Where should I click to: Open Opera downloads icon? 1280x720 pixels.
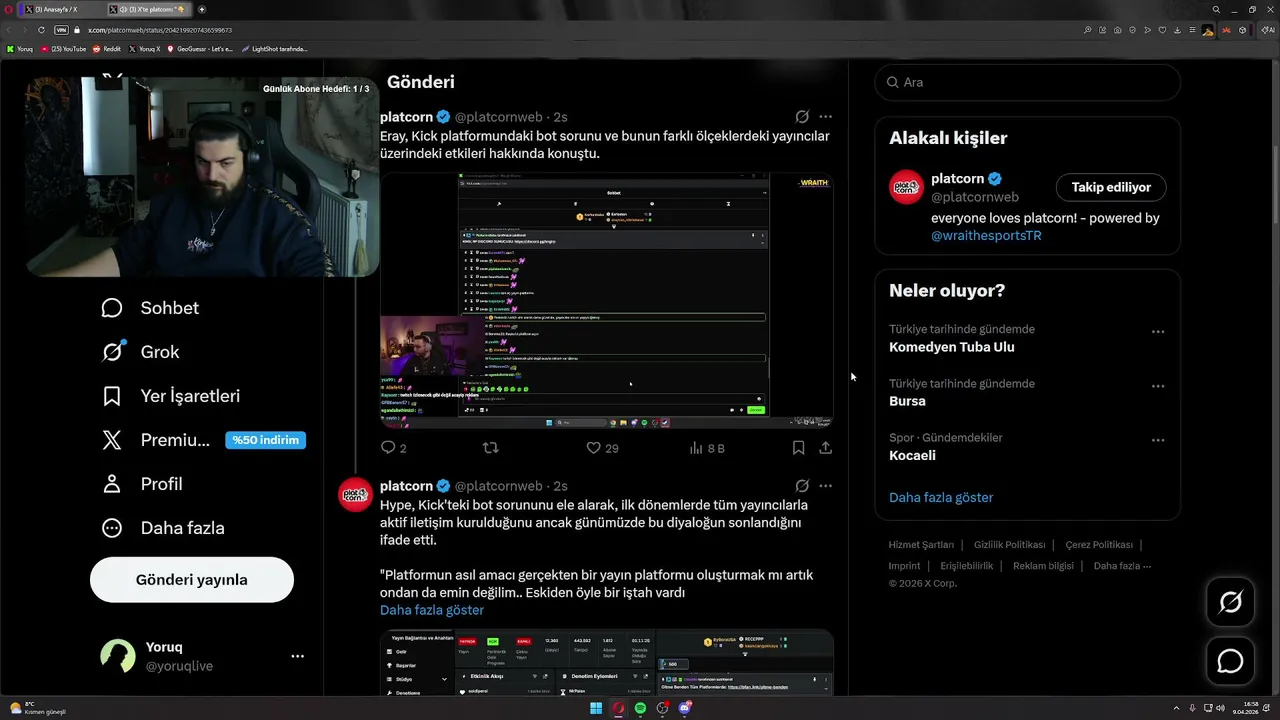[x=1177, y=30]
